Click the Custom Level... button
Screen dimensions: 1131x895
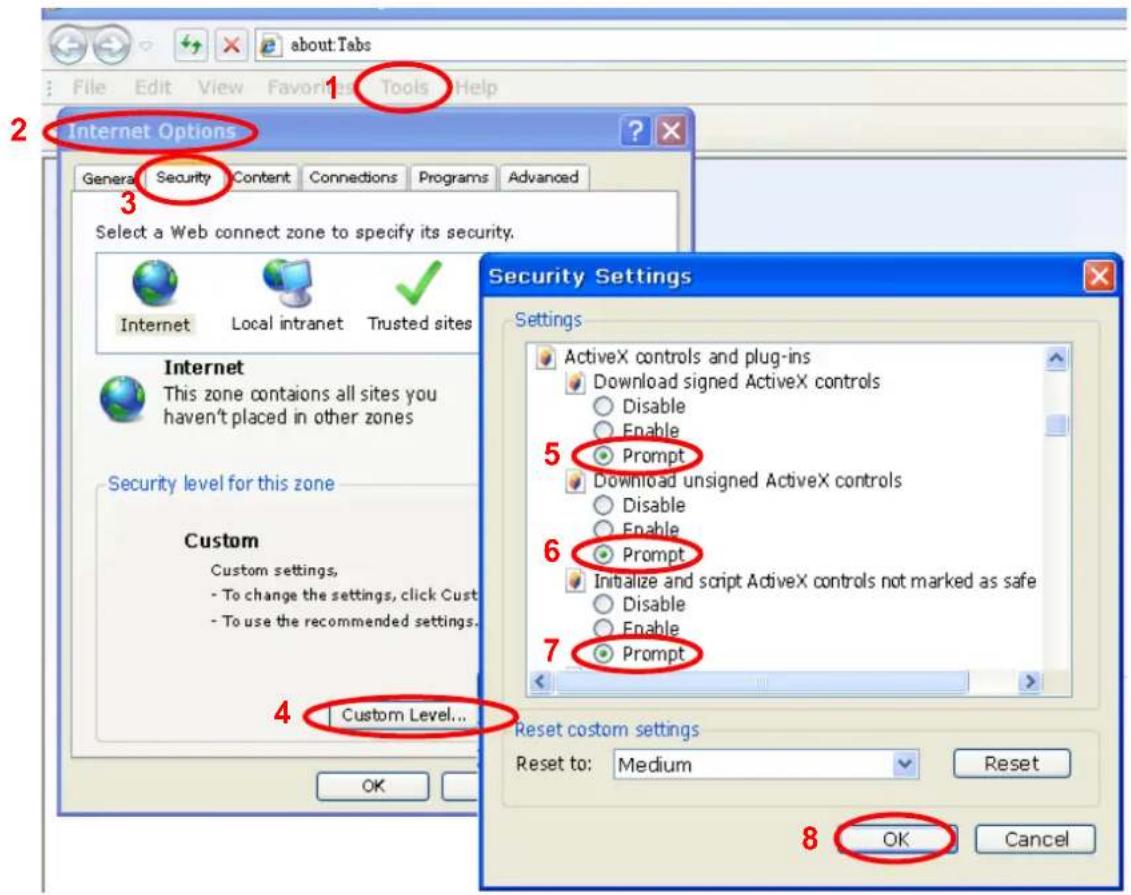[404, 715]
